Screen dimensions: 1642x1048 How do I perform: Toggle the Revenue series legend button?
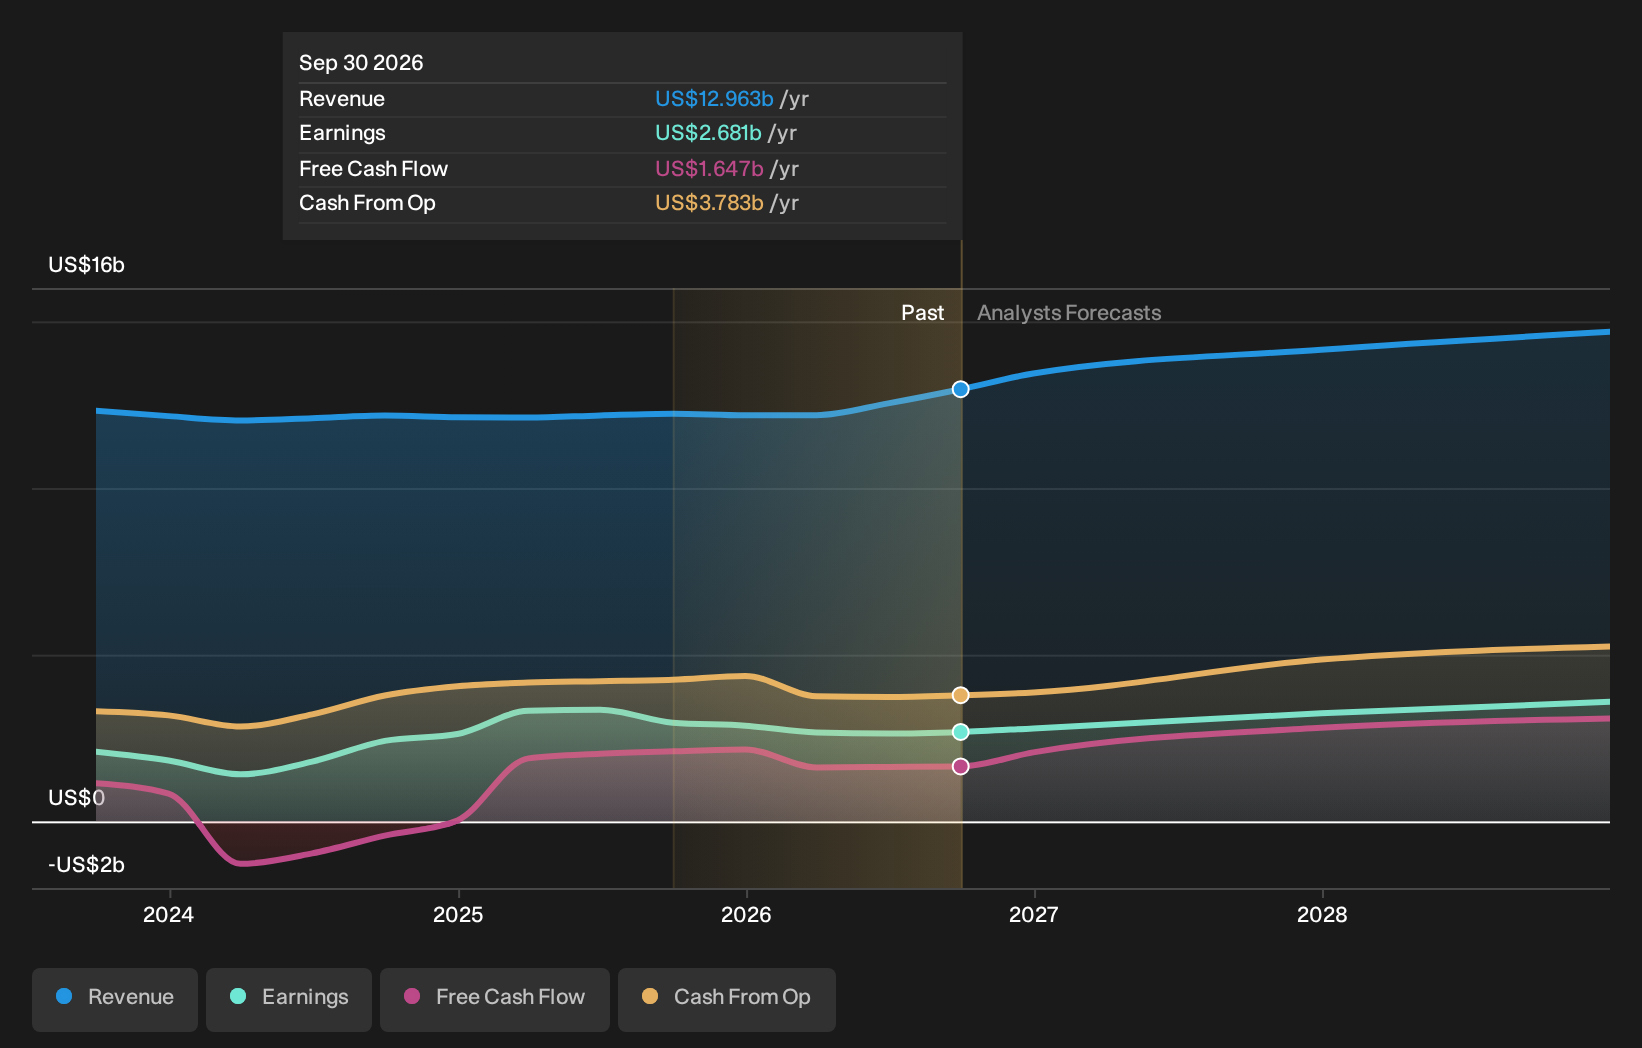pyautogui.click(x=115, y=999)
